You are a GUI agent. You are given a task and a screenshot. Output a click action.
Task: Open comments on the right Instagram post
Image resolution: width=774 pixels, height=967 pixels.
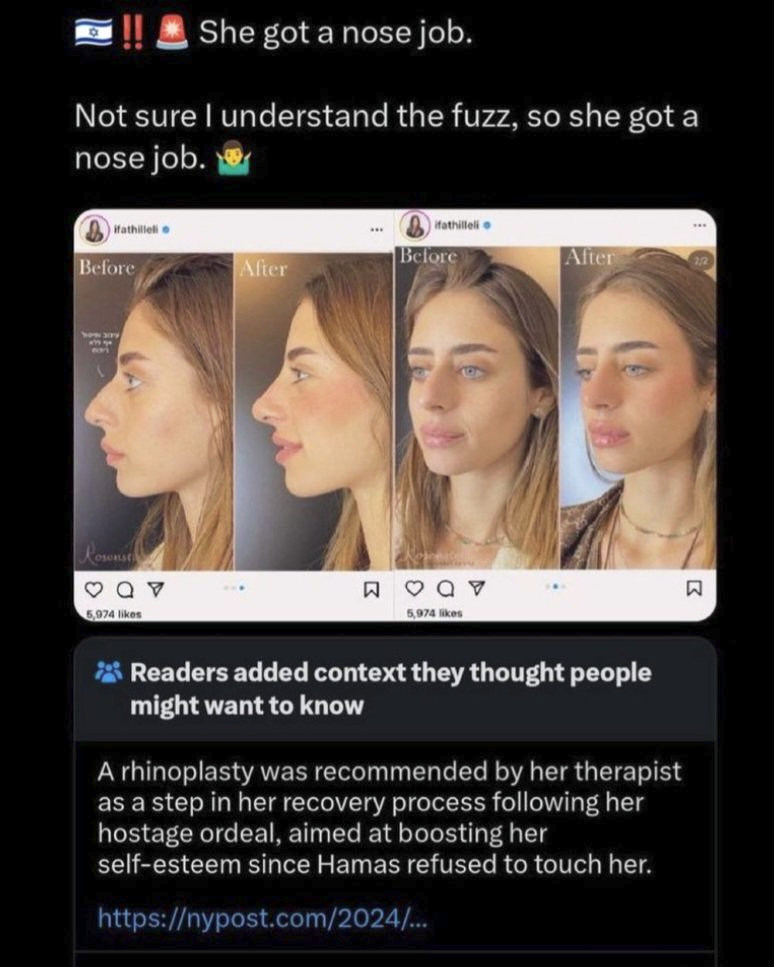coord(445,590)
